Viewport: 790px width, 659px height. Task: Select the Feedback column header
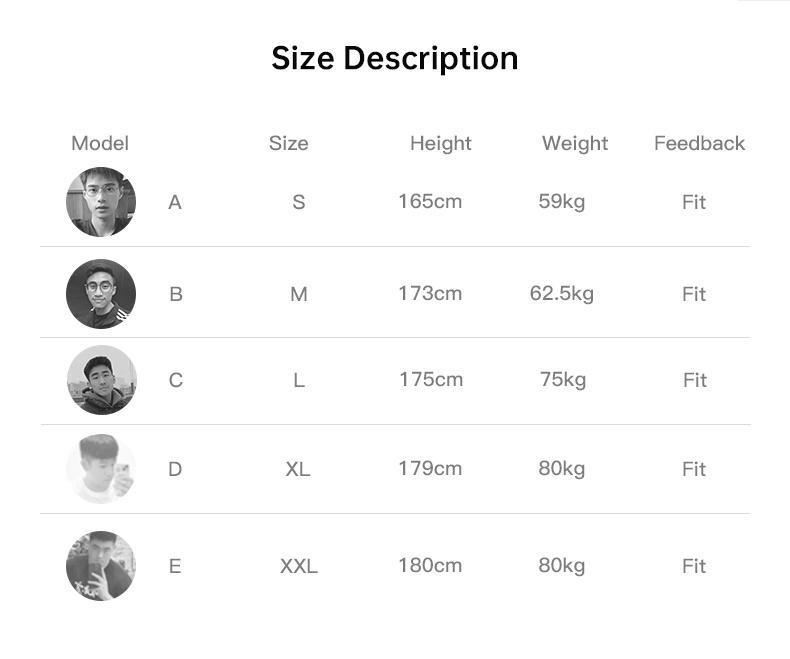(x=699, y=143)
